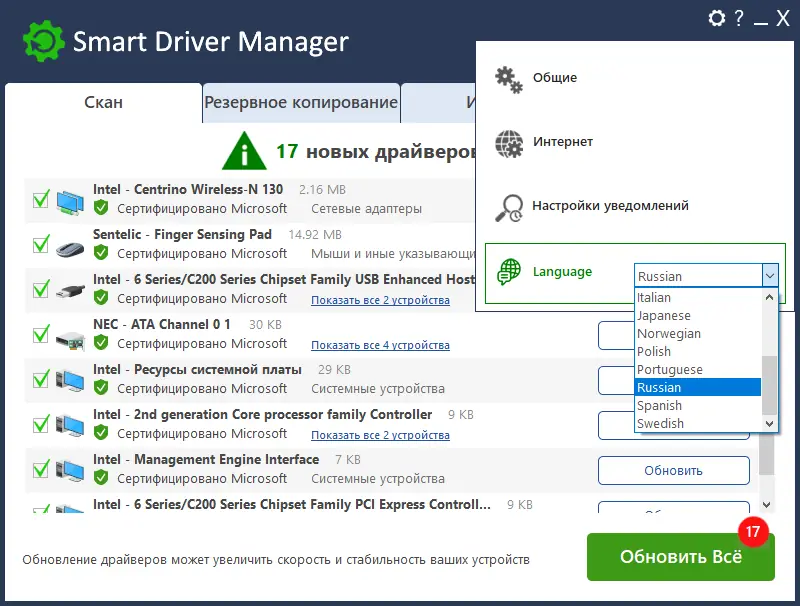Click the Smart Driver Manager logo icon
This screenshot has height=606, width=800.
point(43,41)
